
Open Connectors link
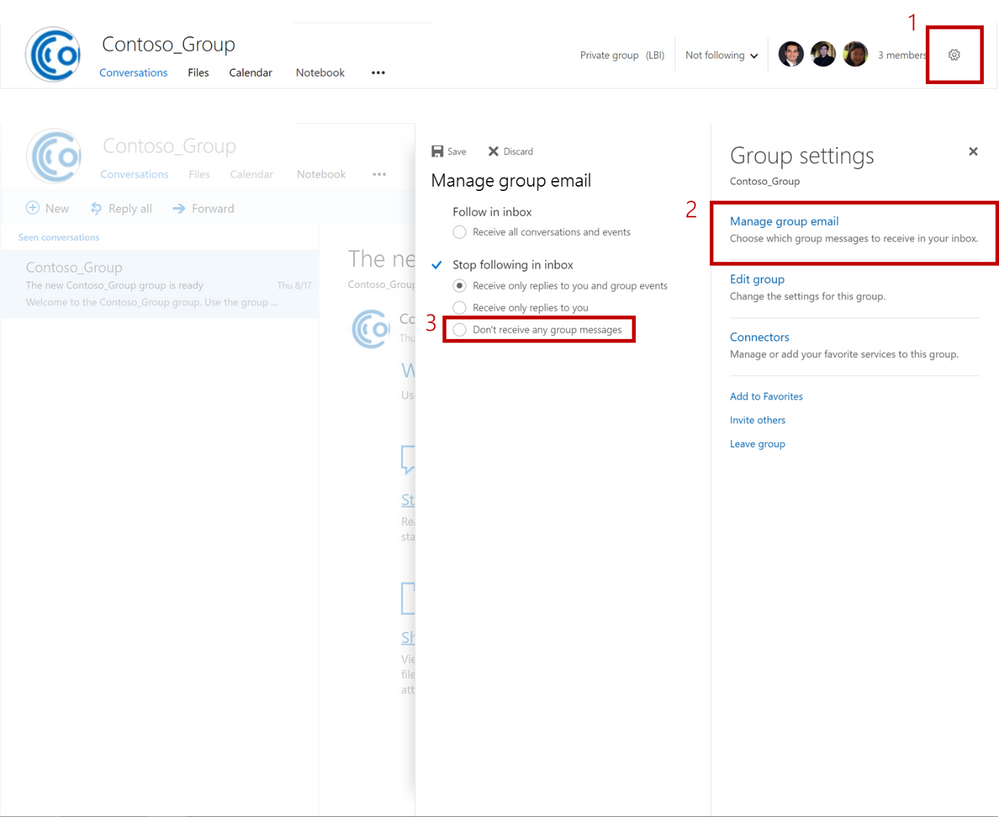tap(759, 337)
